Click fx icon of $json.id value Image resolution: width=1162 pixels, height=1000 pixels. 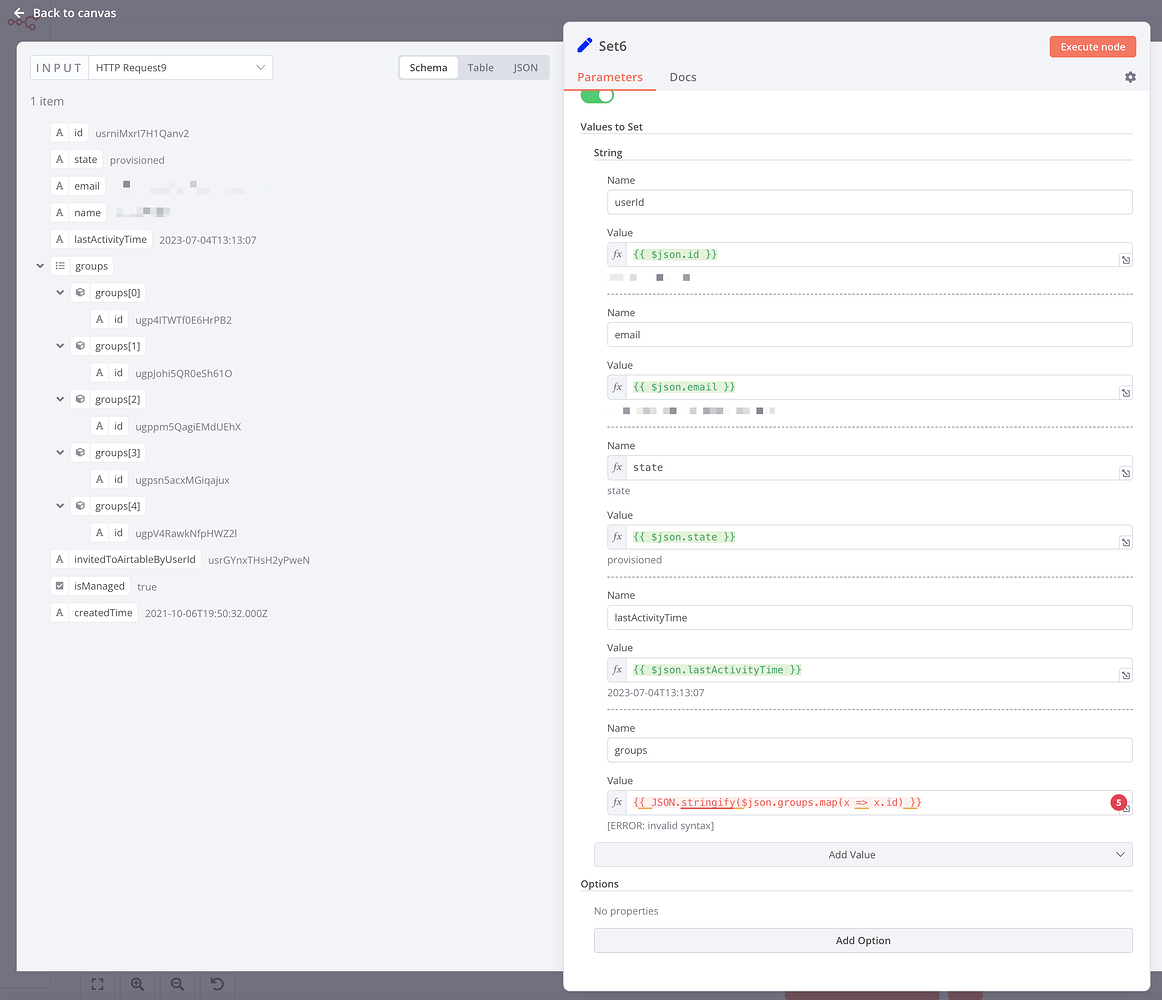617,254
